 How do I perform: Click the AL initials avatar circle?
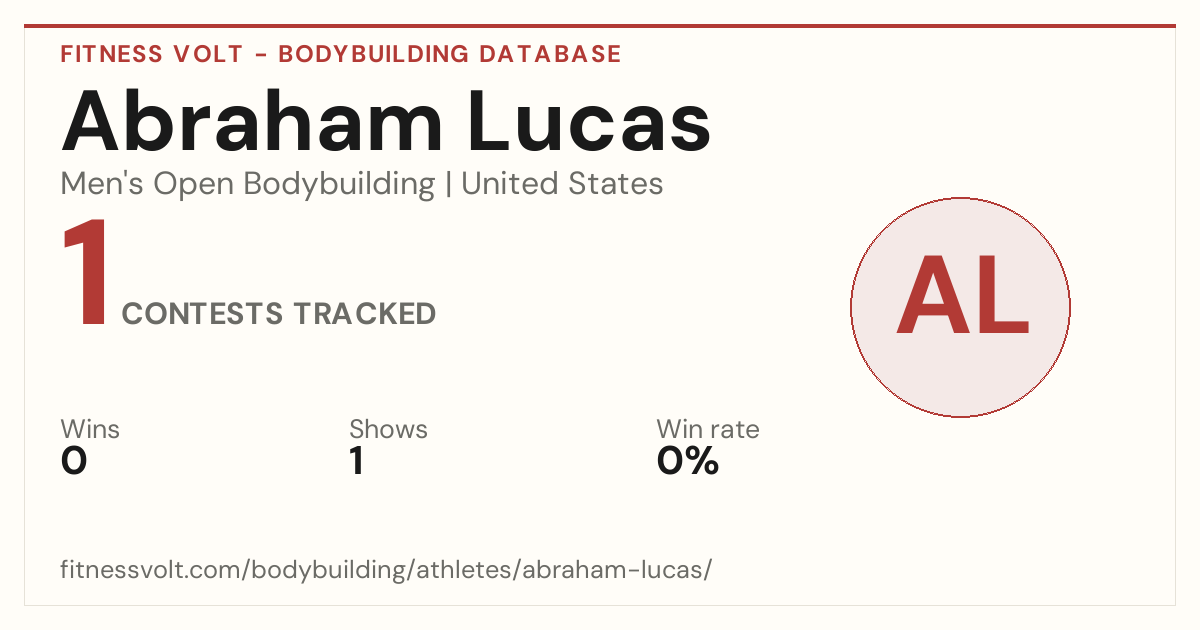[960, 307]
